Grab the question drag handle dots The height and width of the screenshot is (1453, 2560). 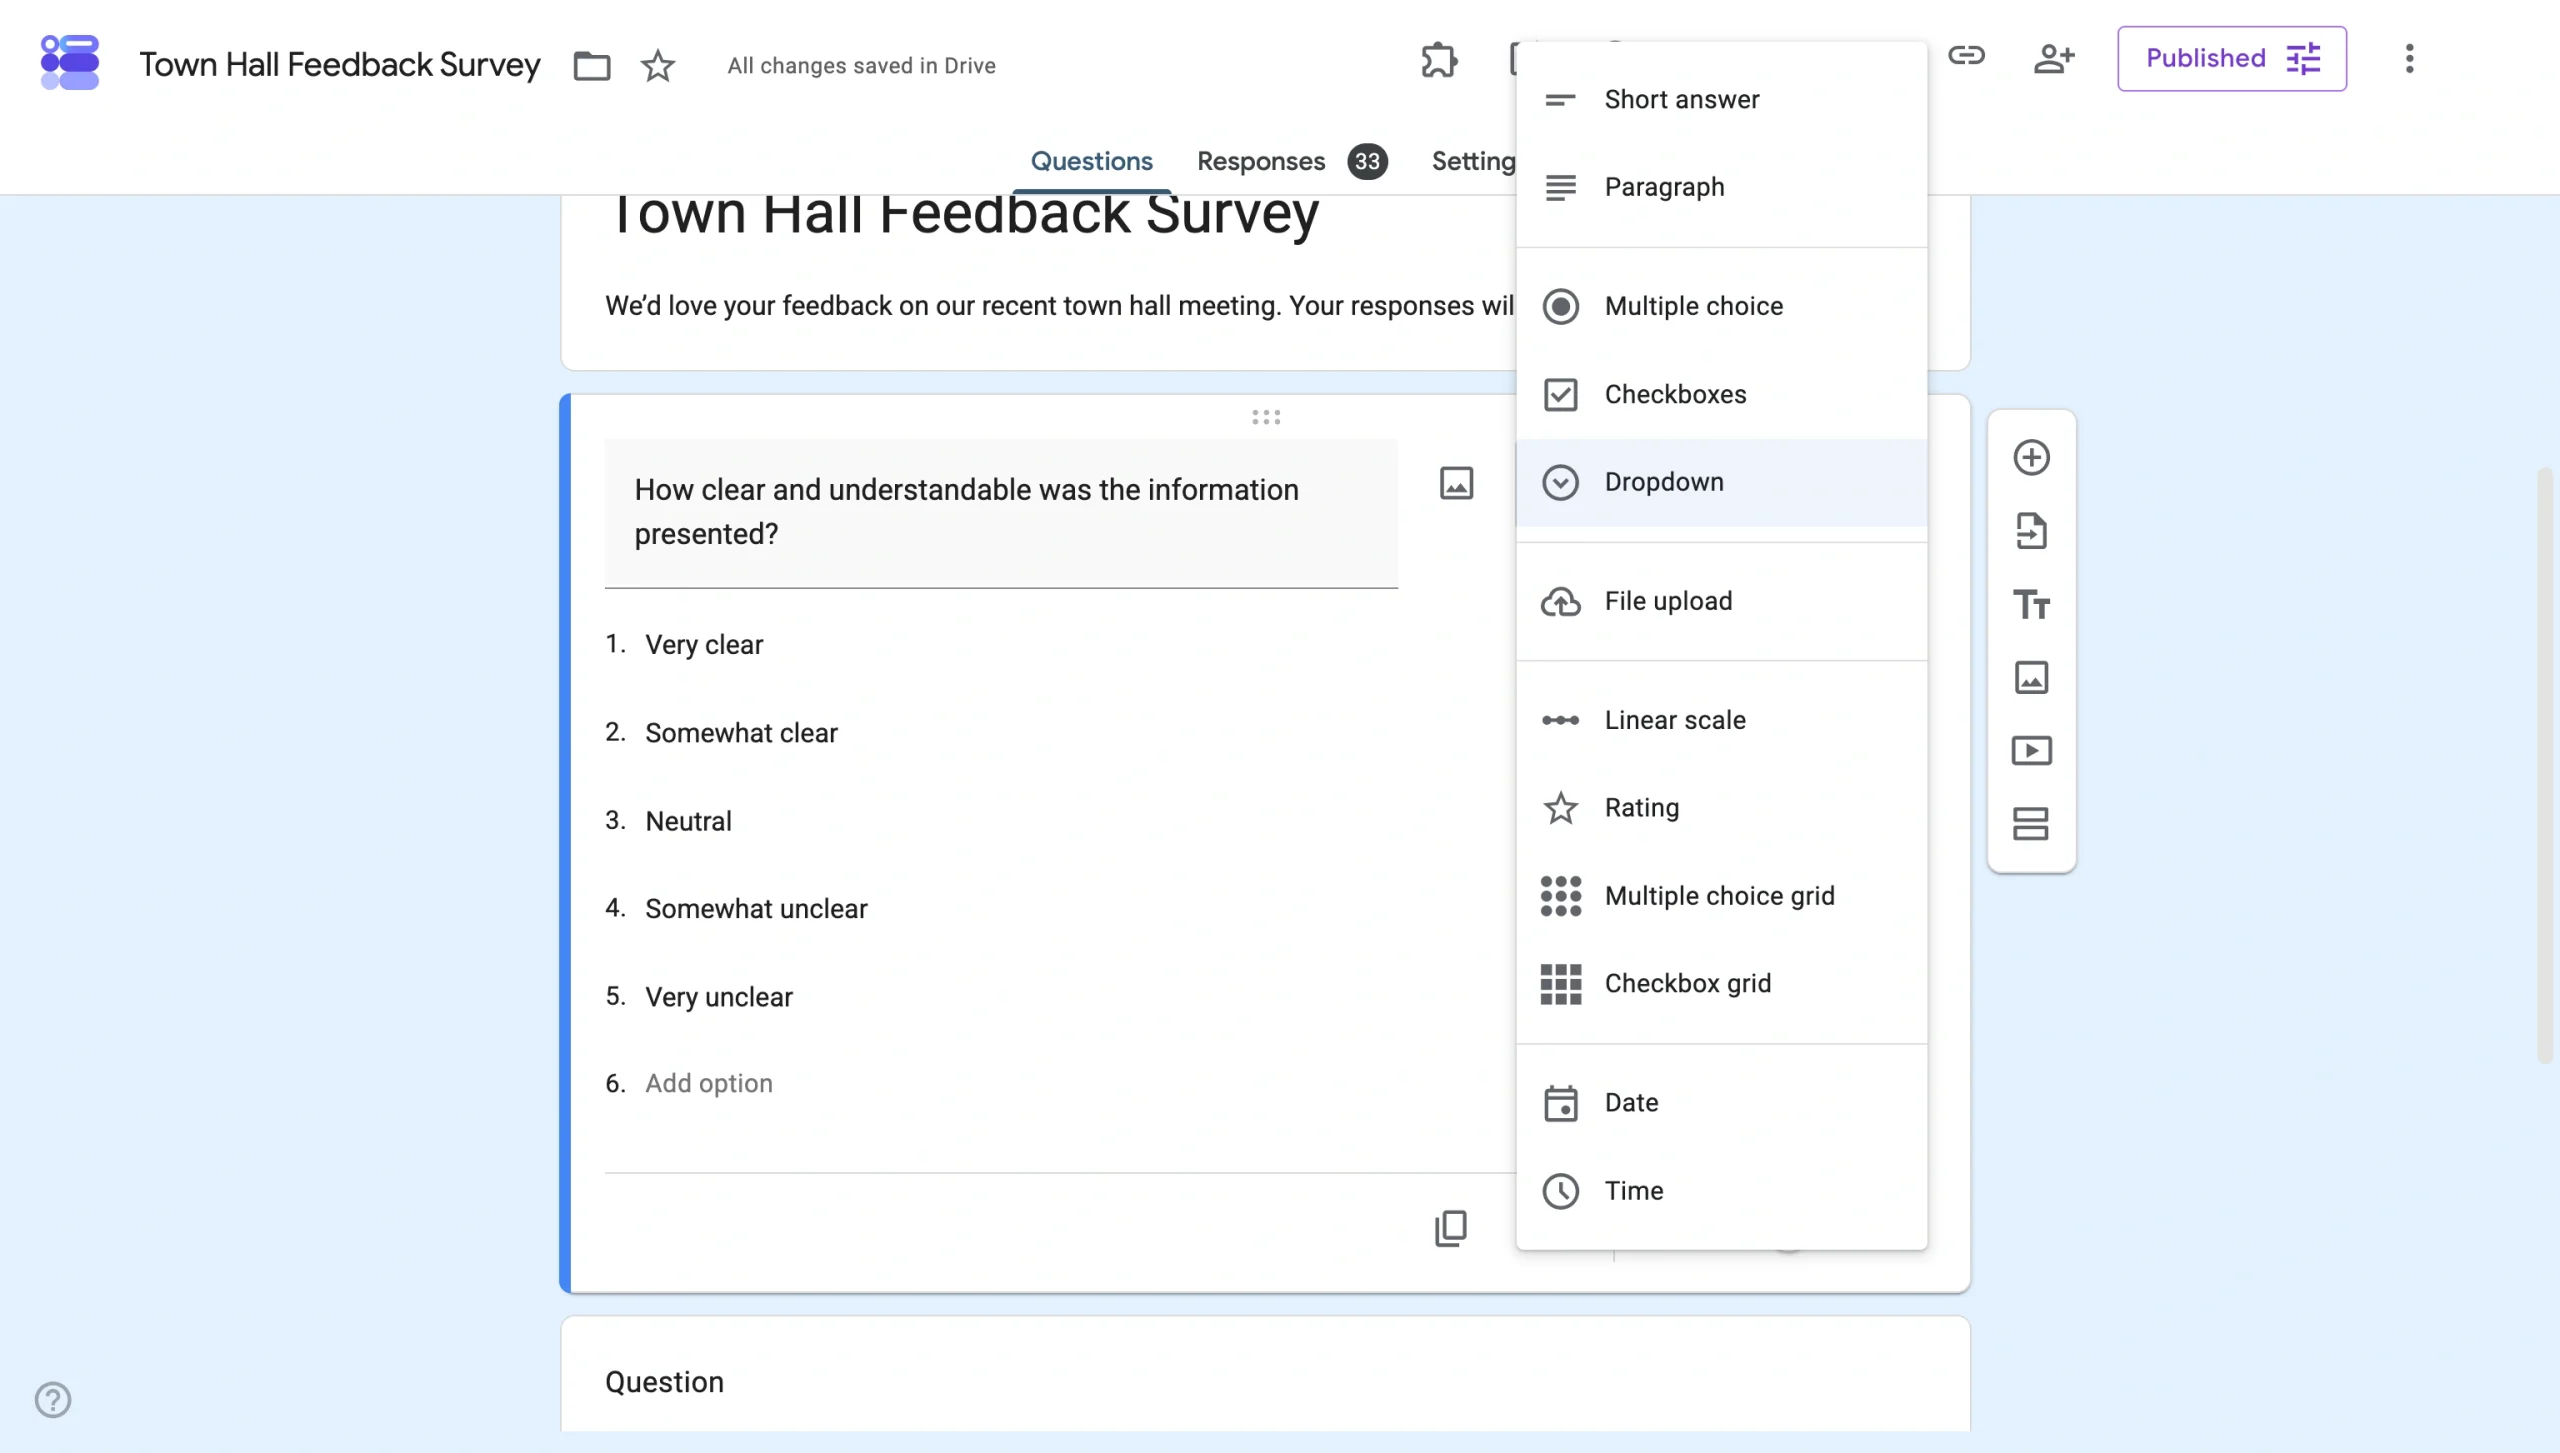(1266, 417)
